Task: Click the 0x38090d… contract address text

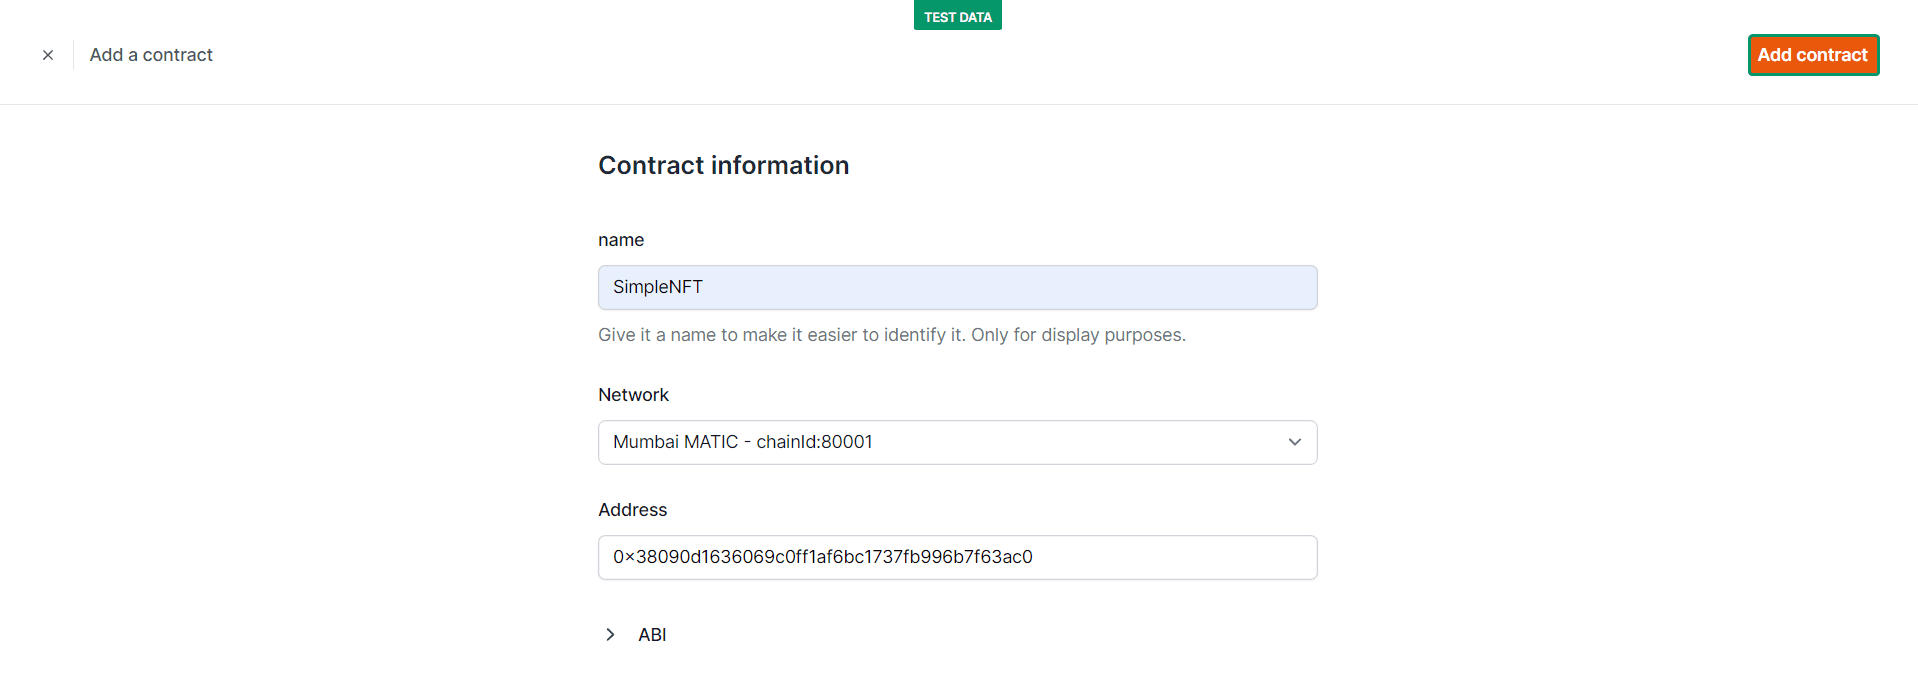Action: click(822, 557)
